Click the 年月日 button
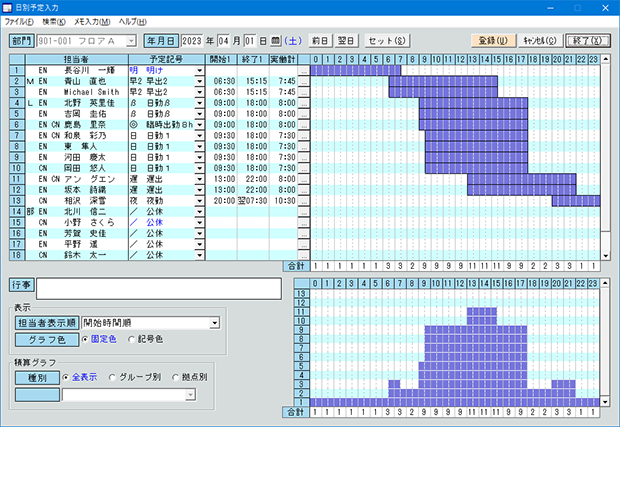620x482 pixels. click(x=161, y=41)
